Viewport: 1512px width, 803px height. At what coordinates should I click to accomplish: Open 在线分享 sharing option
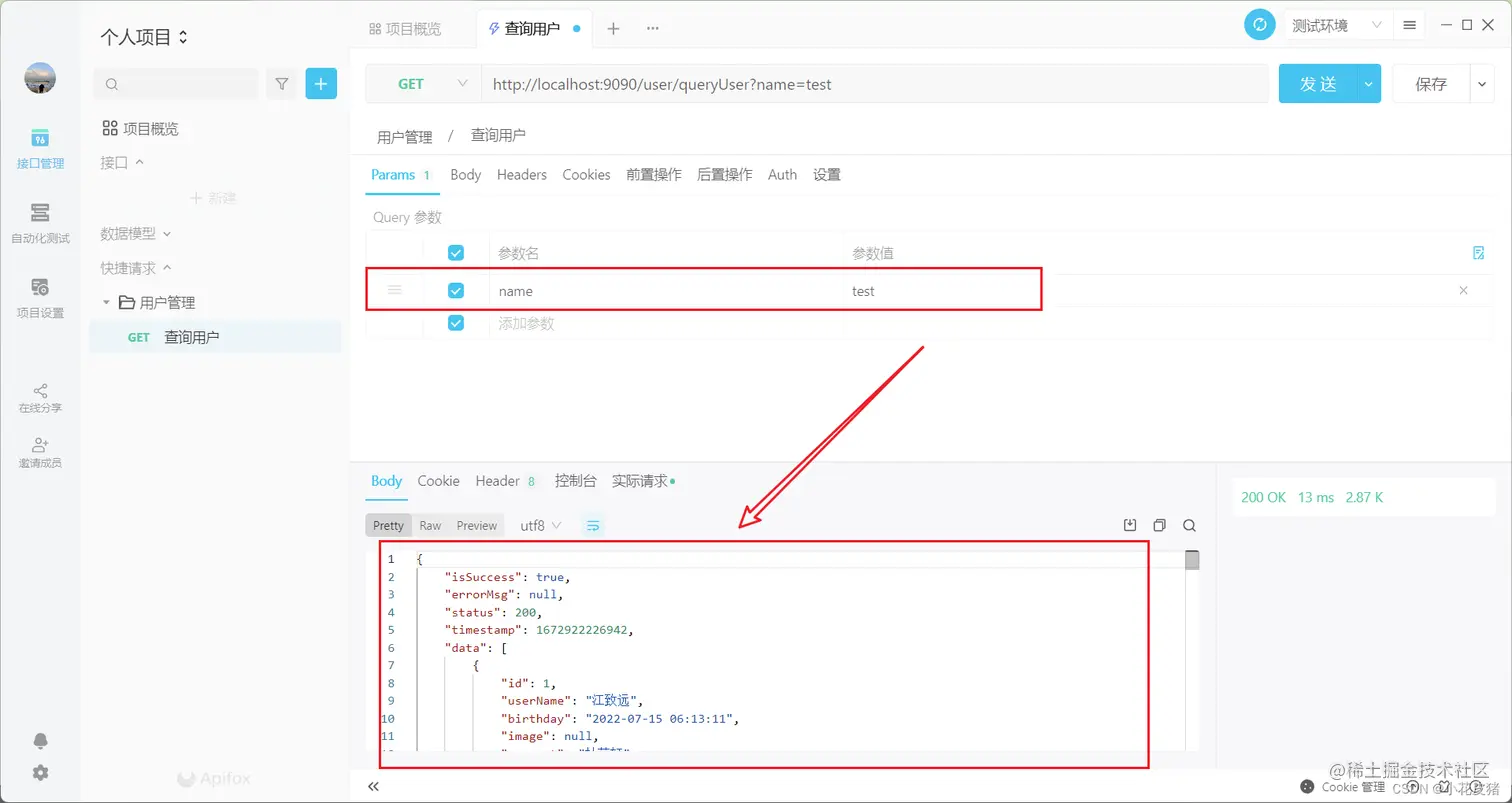(x=40, y=398)
